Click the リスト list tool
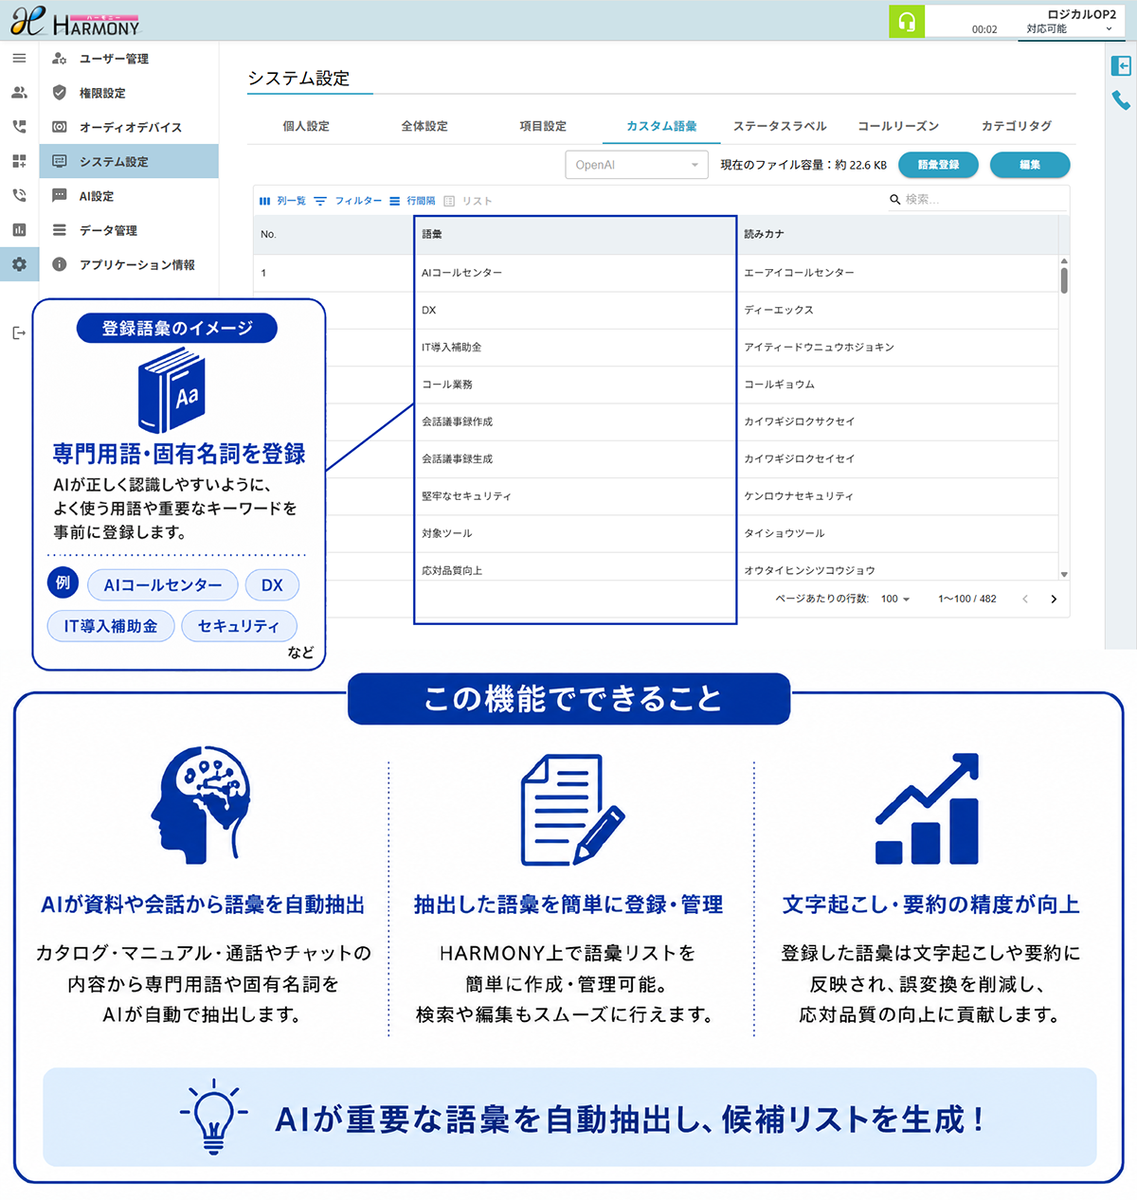The image size is (1137, 1200). [467, 201]
